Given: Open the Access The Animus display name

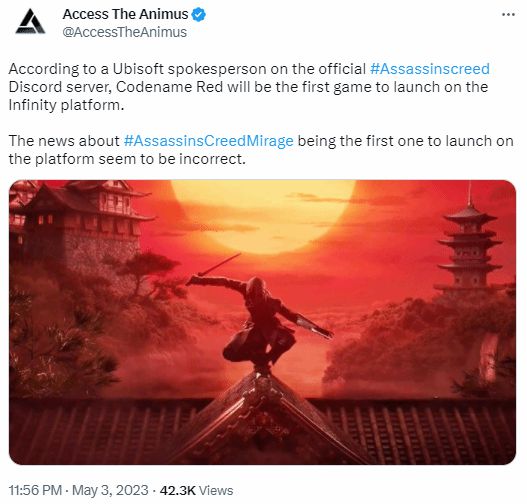Looking at the screenshot, I should tap(125, 14).
